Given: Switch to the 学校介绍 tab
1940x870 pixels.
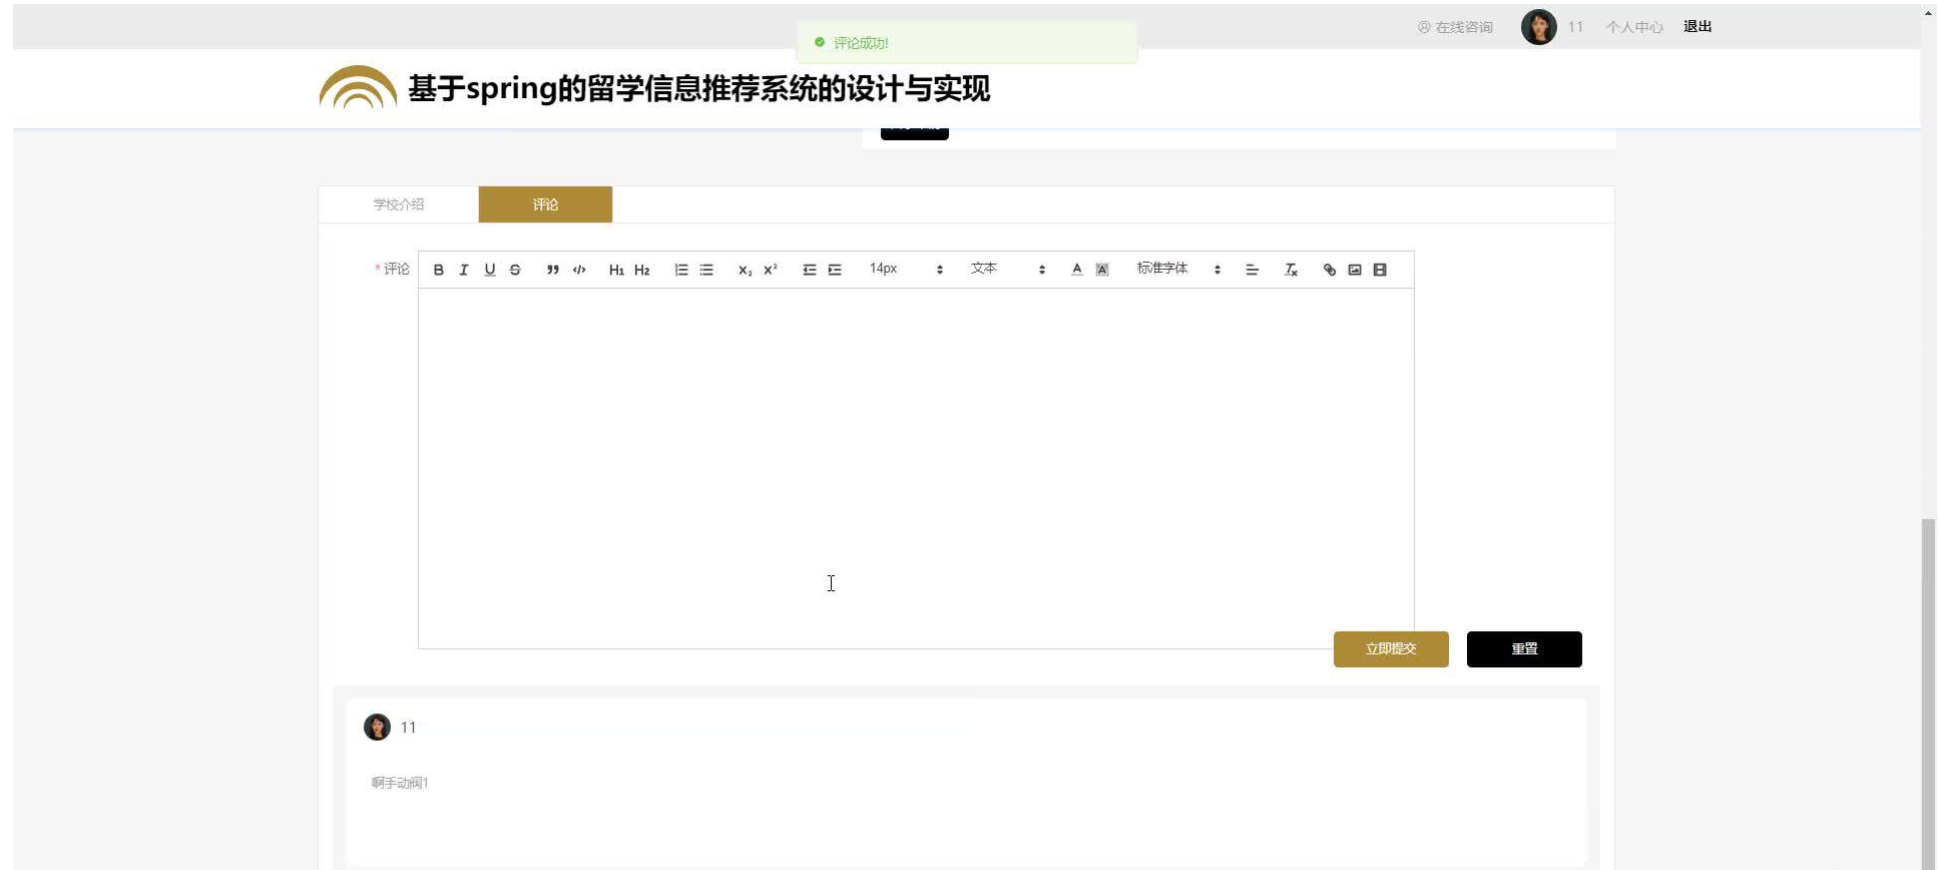Looking at the screenshot, I should 399,205.
